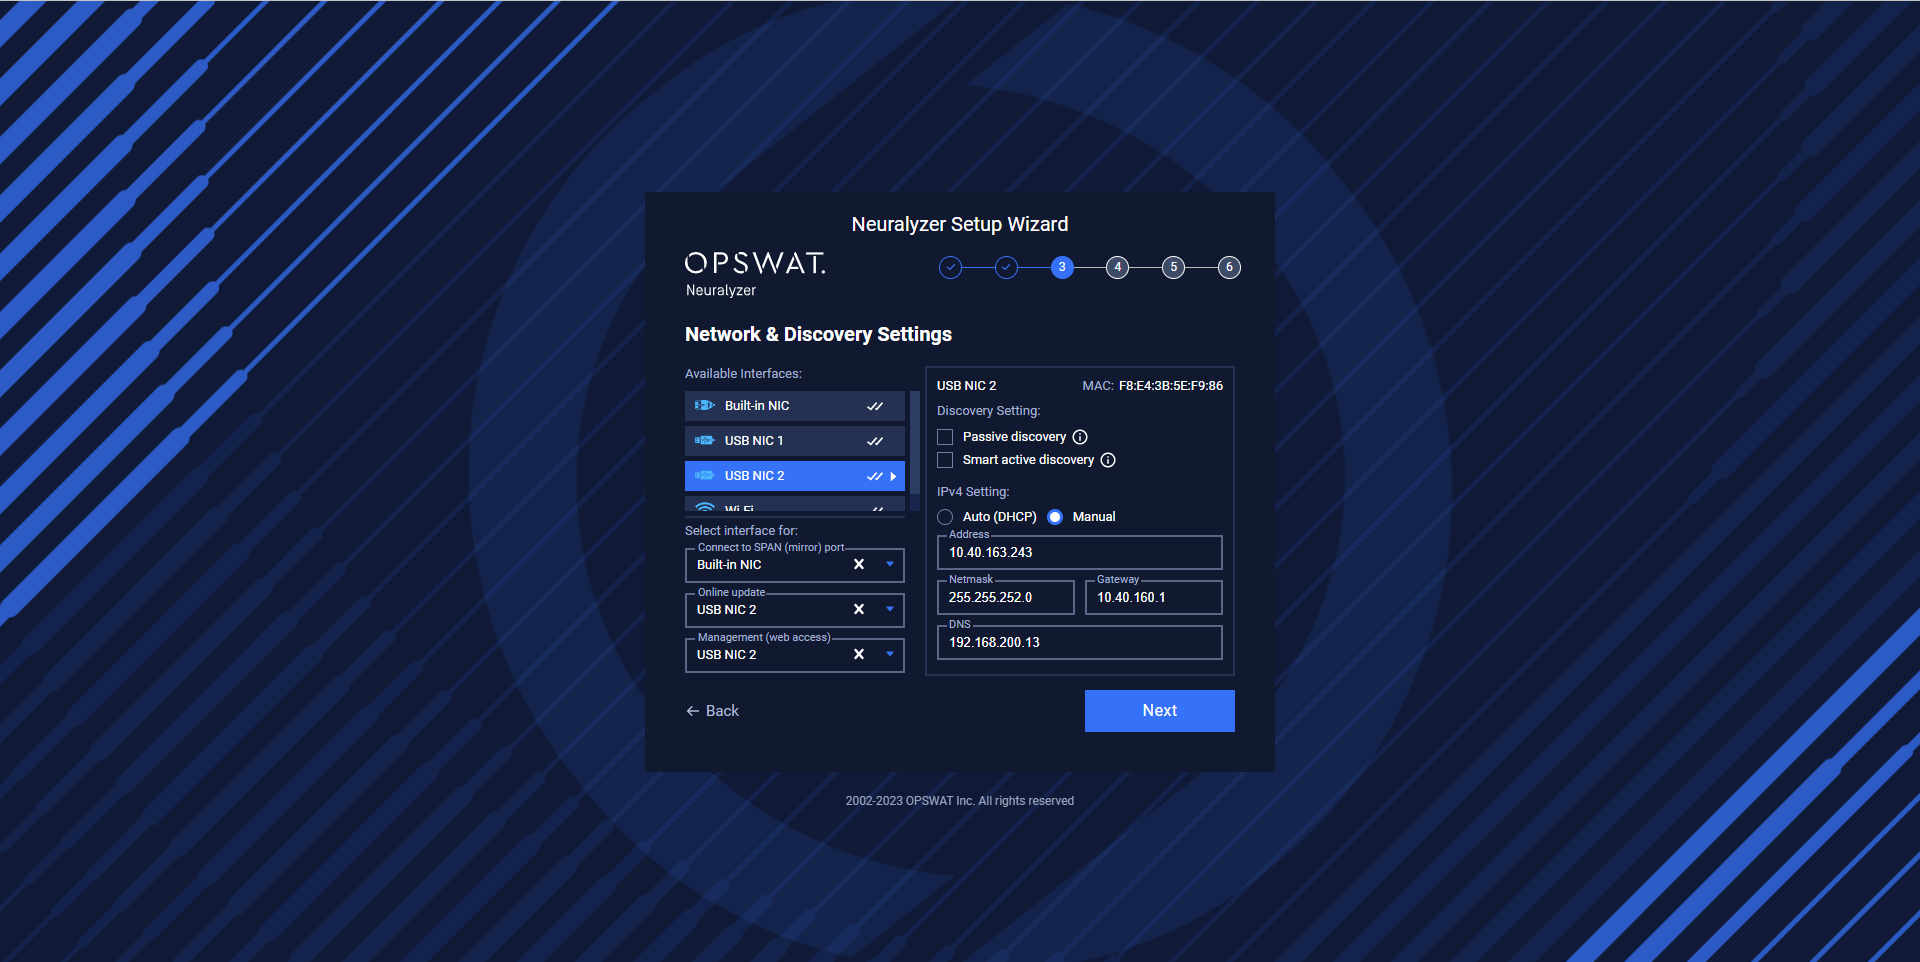The height and width of the screenshot is (962, 1920).
Task: Open Connect to SPAN port dropdown
Action: (890, 565)
